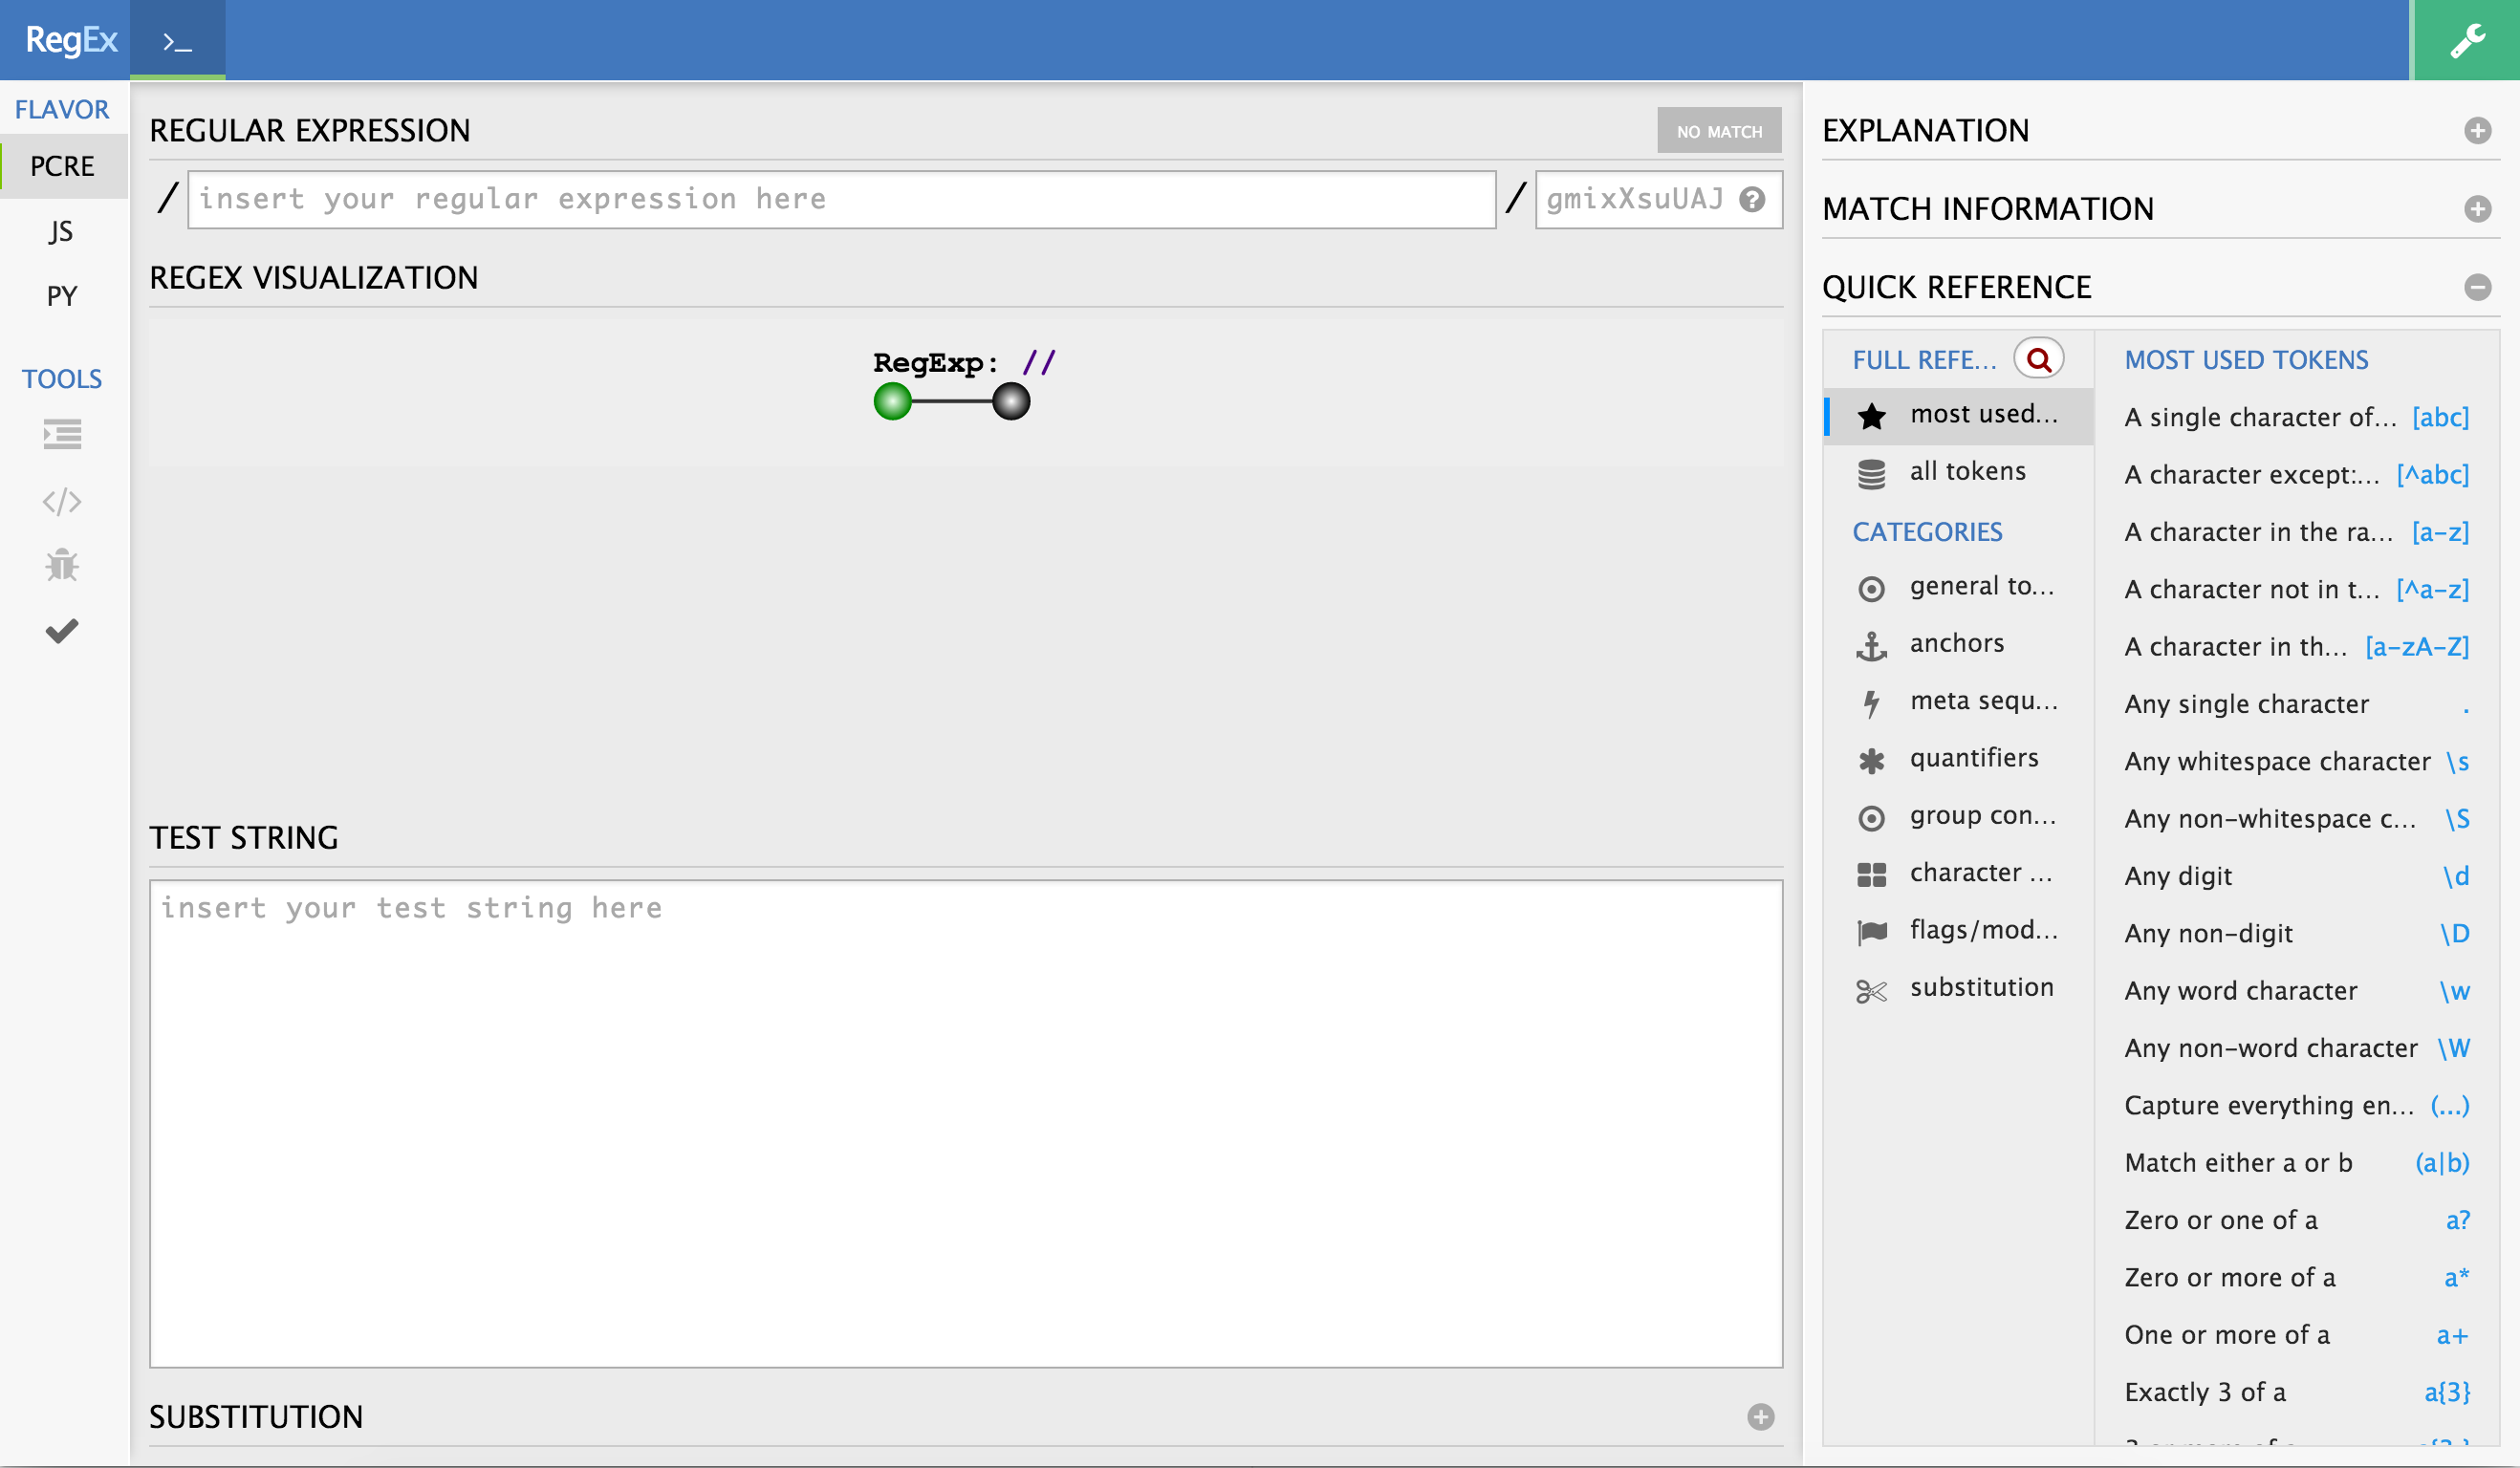Viewport: 2520px width, 1468px height.
Task: Expand the Explanation panel
Action: pos(2476,131)
